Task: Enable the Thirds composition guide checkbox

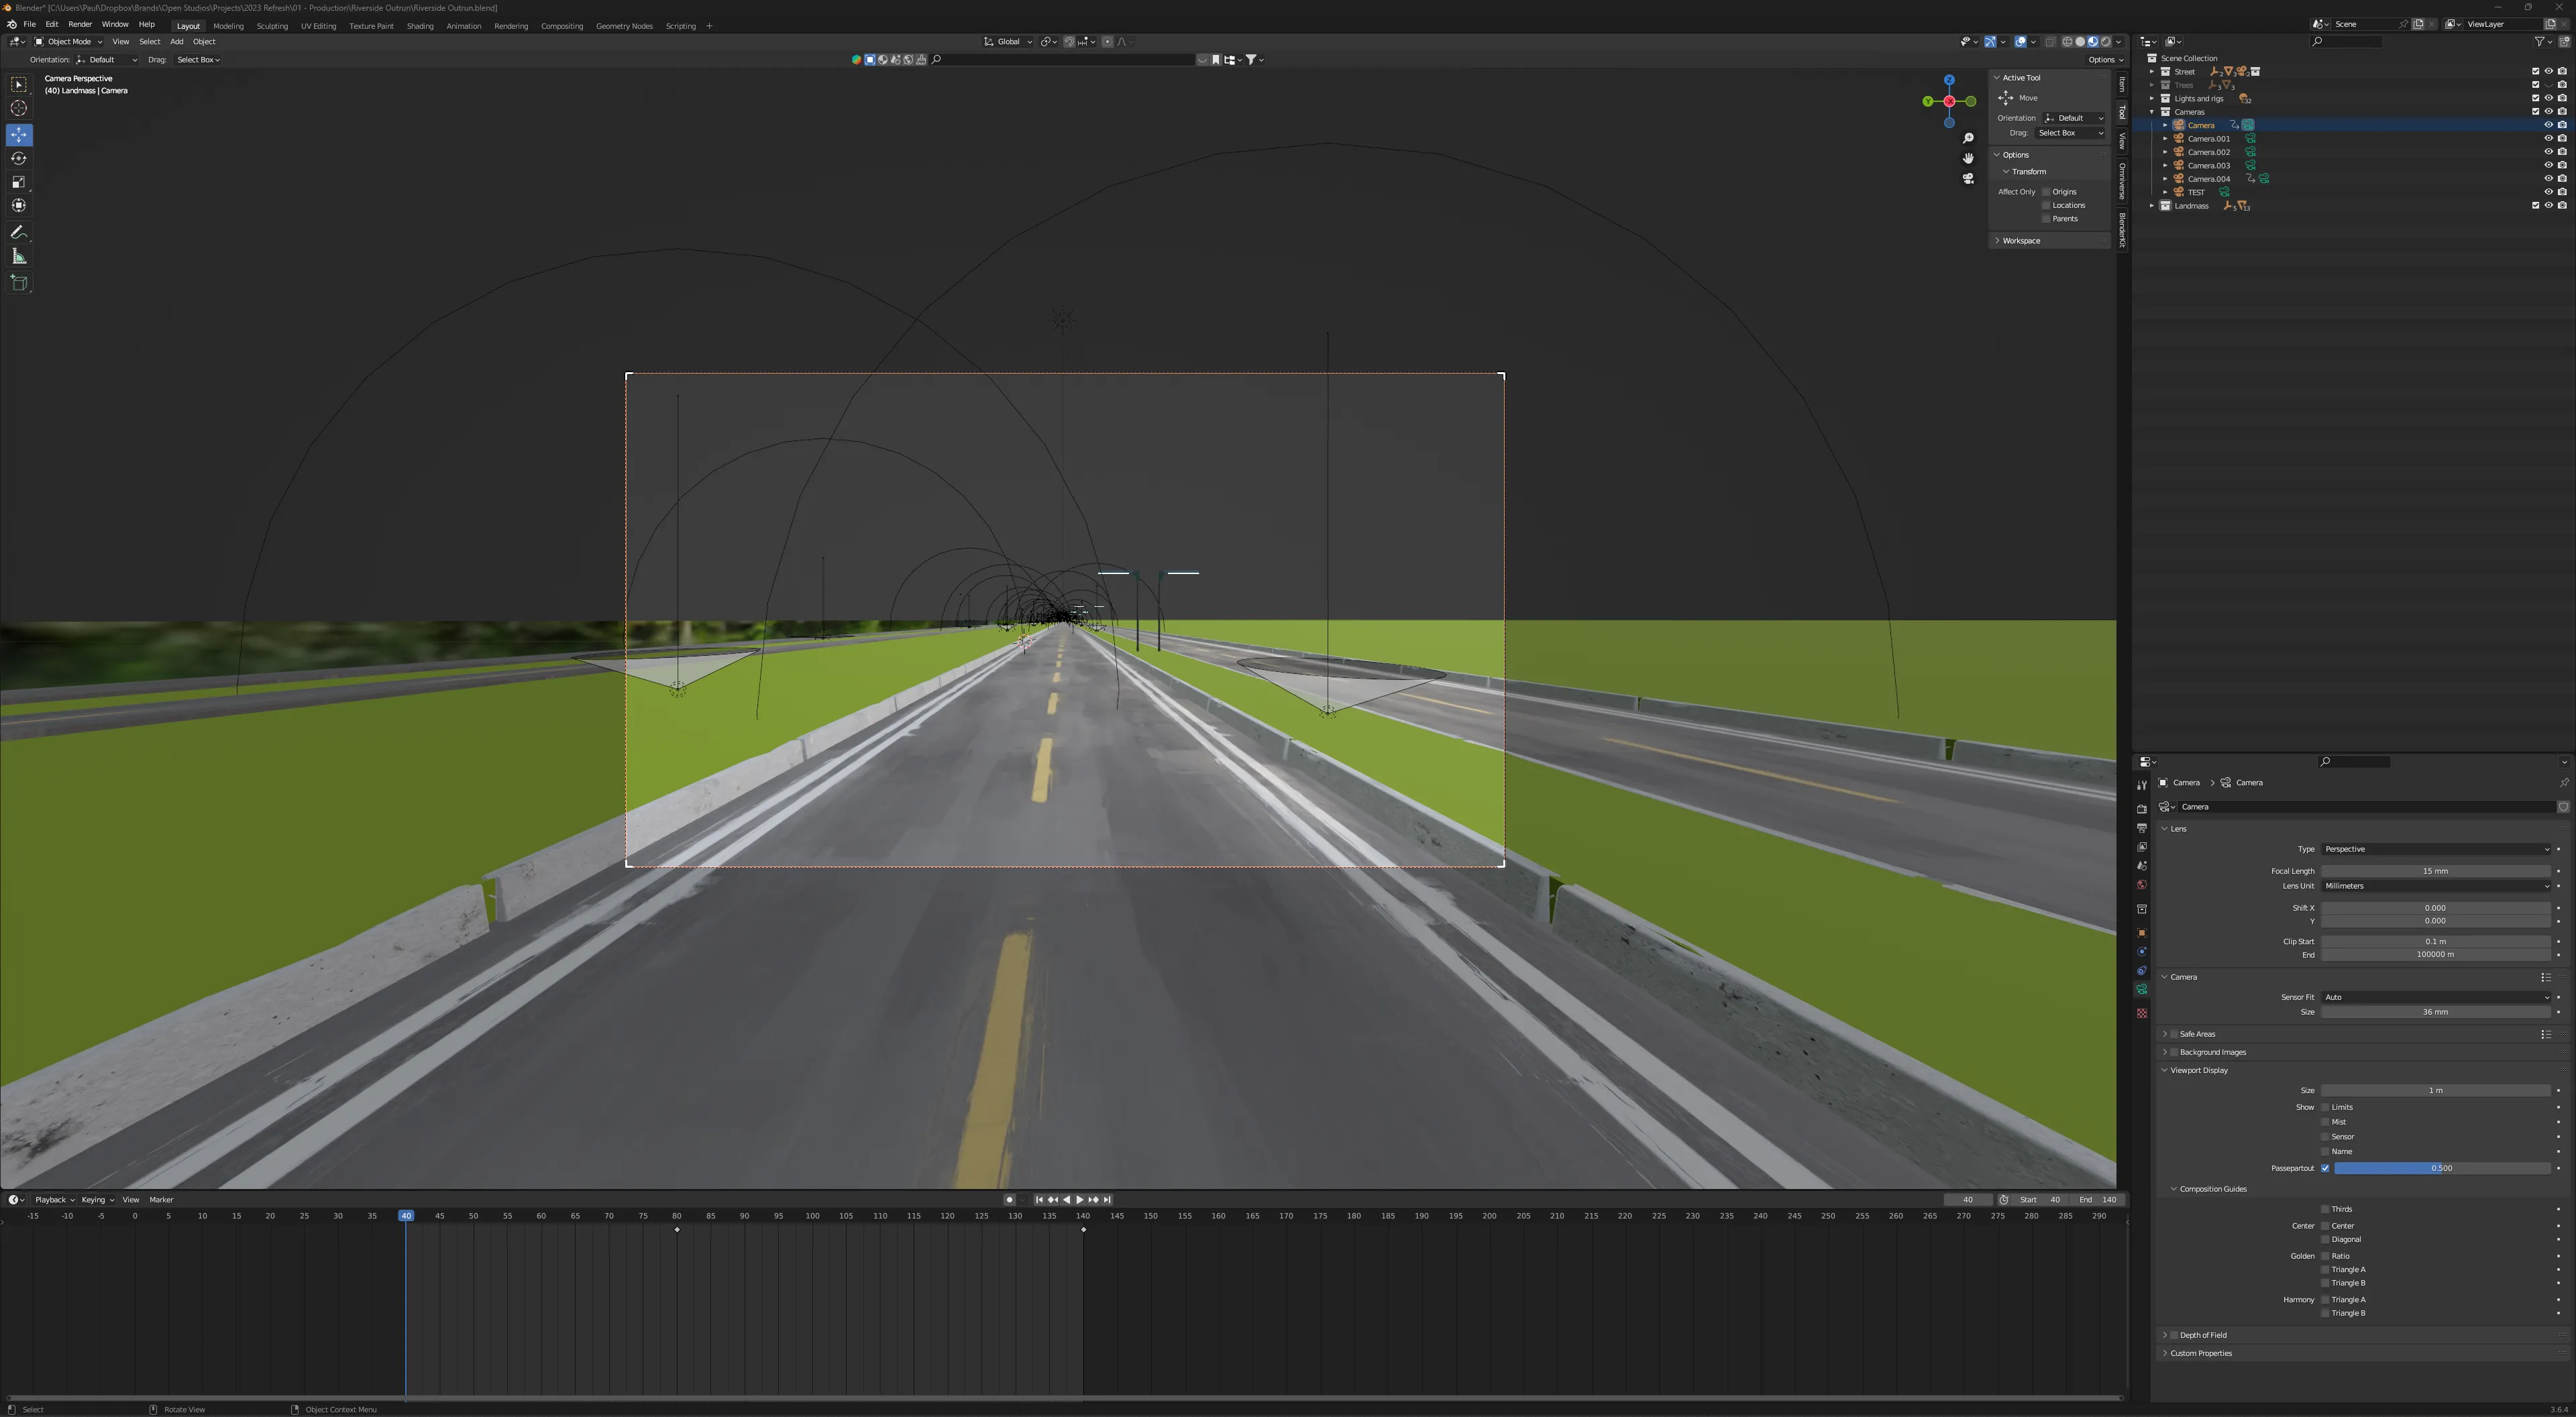Action: point(2325,1209)
